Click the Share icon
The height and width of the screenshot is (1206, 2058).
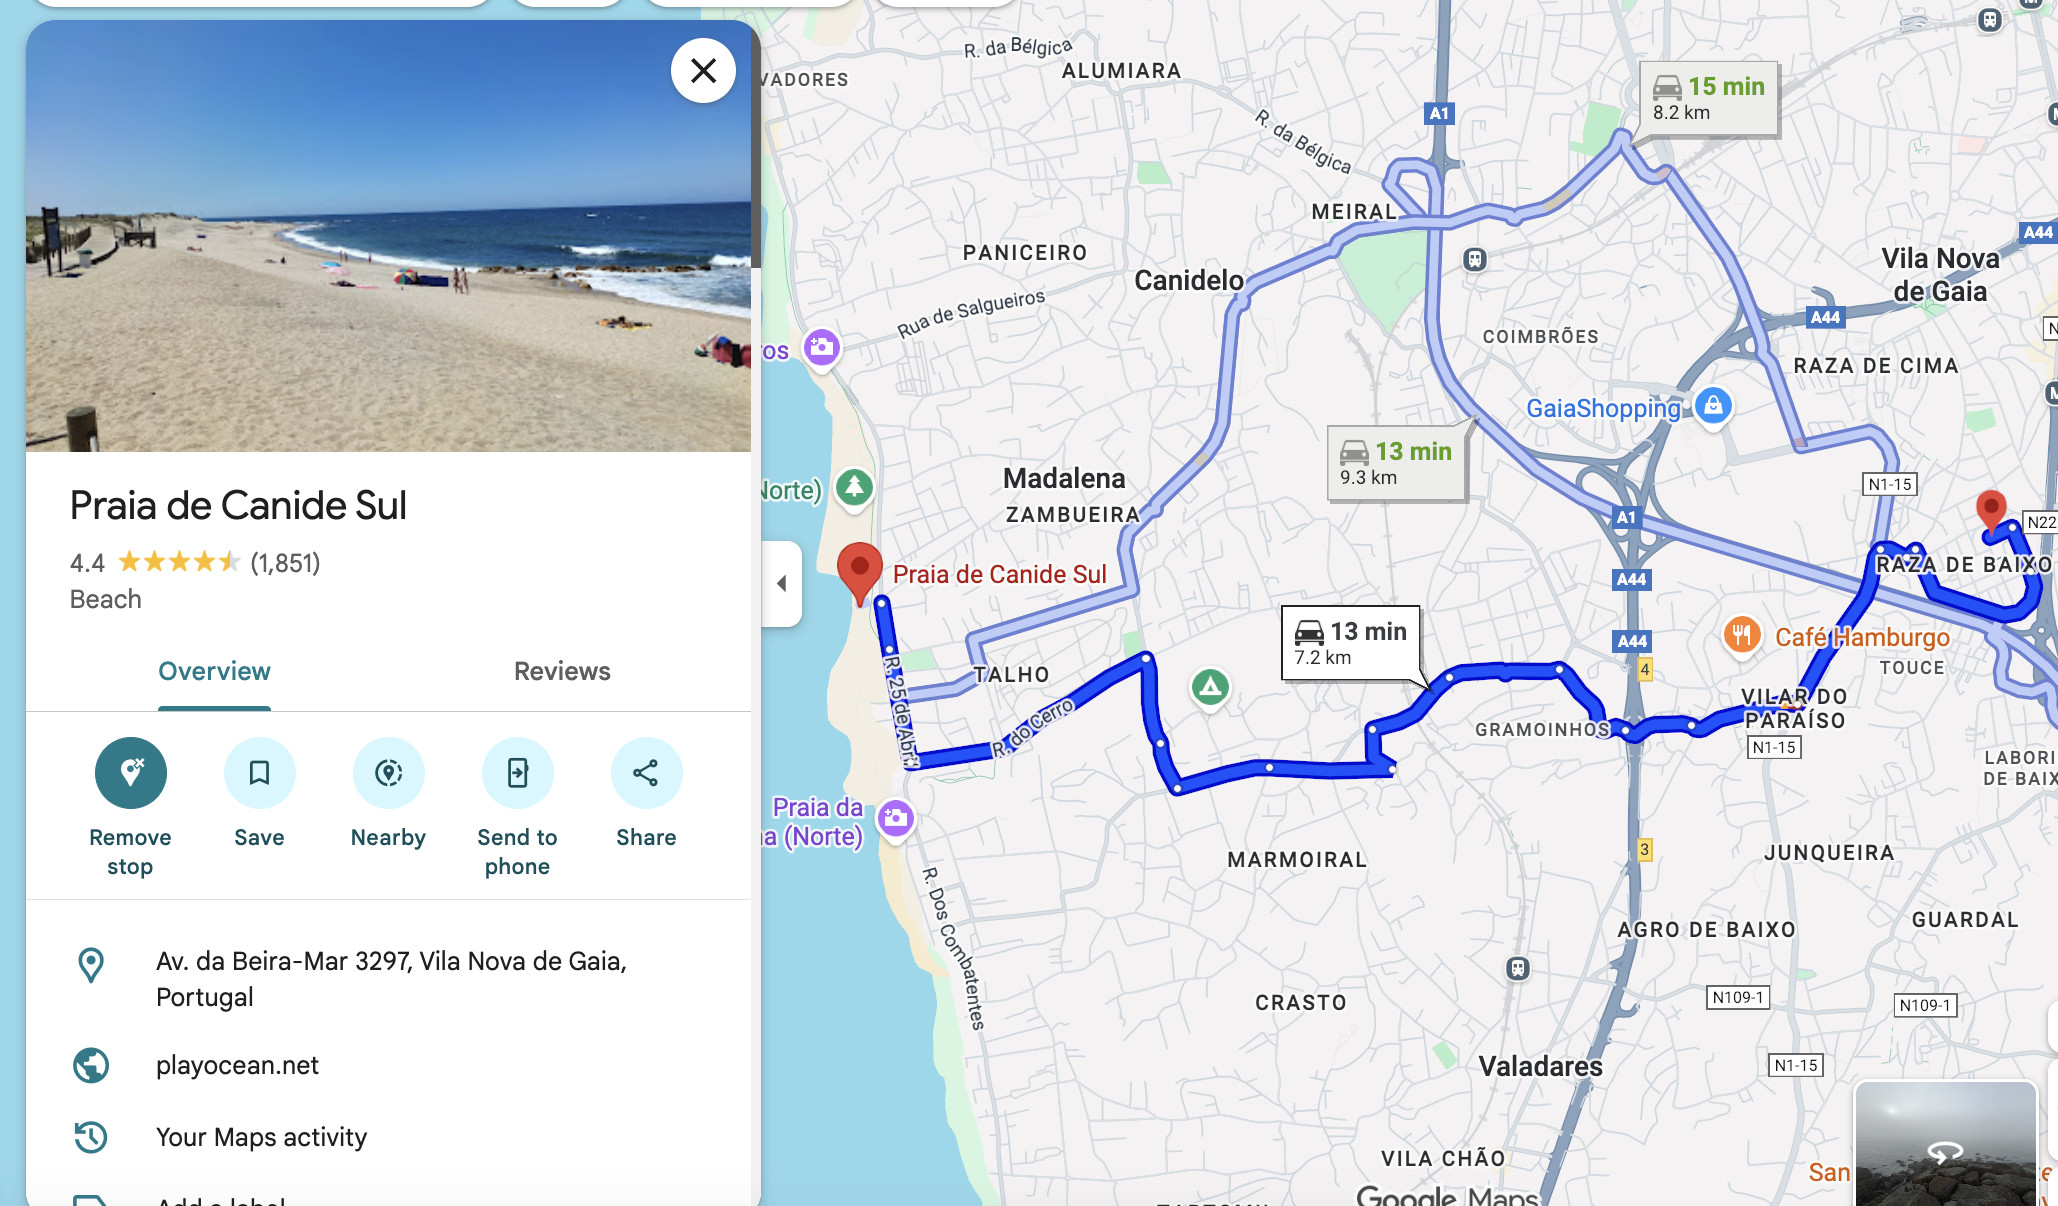pos(647,773)
